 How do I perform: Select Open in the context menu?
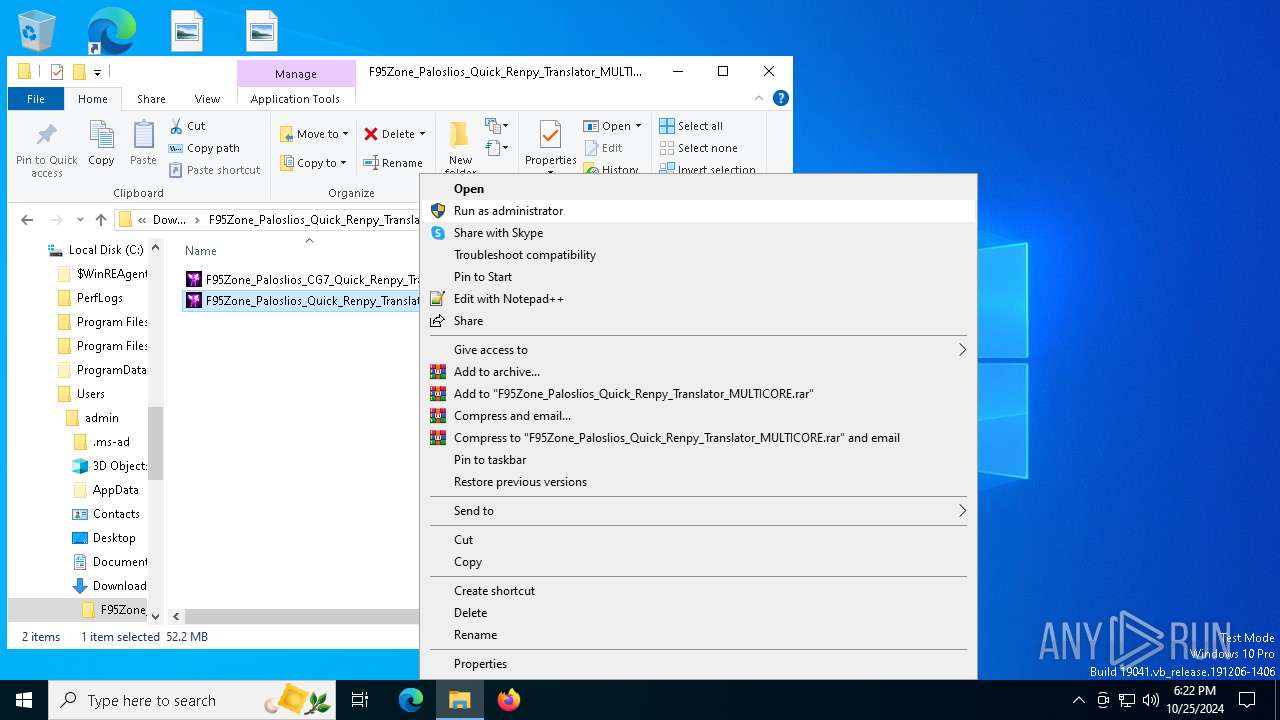tap(698, 189)
